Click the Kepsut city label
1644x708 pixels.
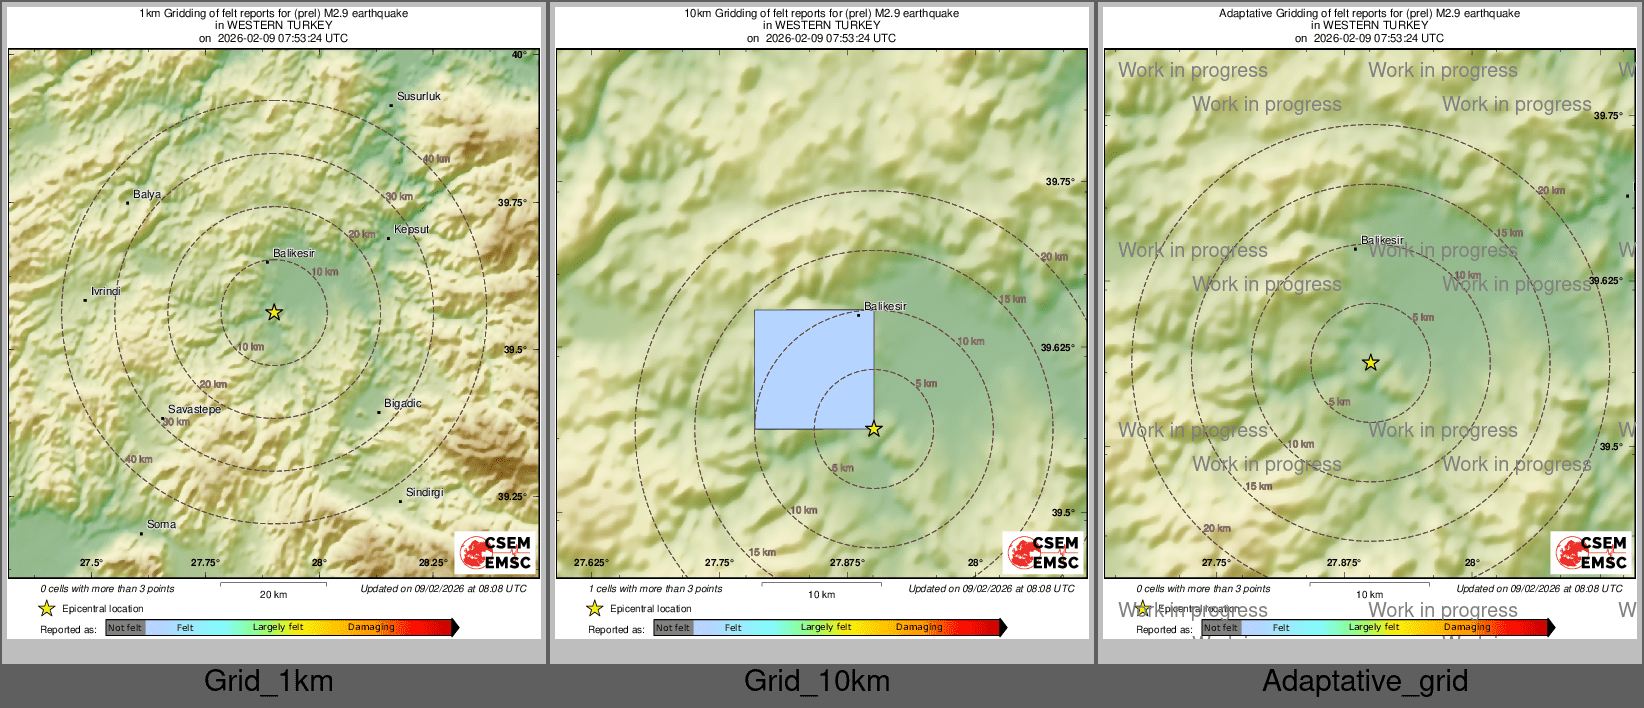coord(411,229)
